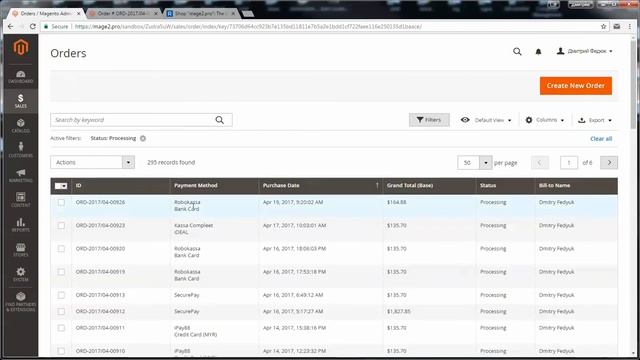Open the Actions dropdown
Screen dimensions: 640x360
click(x=93, y=162)
